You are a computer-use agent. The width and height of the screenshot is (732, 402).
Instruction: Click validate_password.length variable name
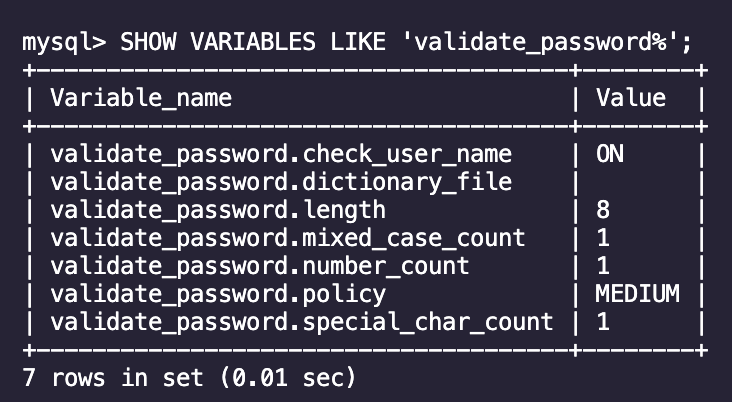[218, 210]
